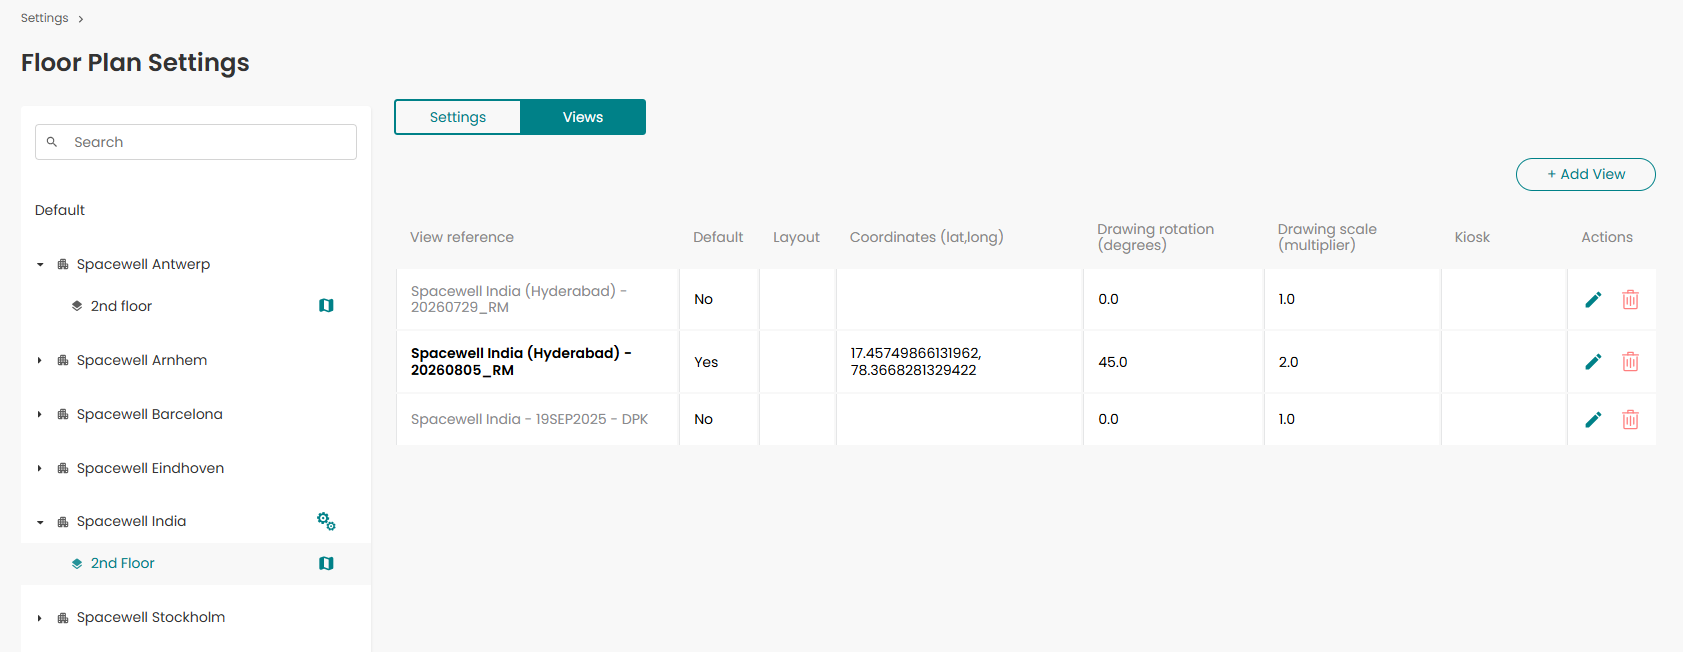The width and height of the screenshot is (1683, 652).
Task: Click the coordinates '17.45749866131962, 78.3668281329422'
Action: 916,362
